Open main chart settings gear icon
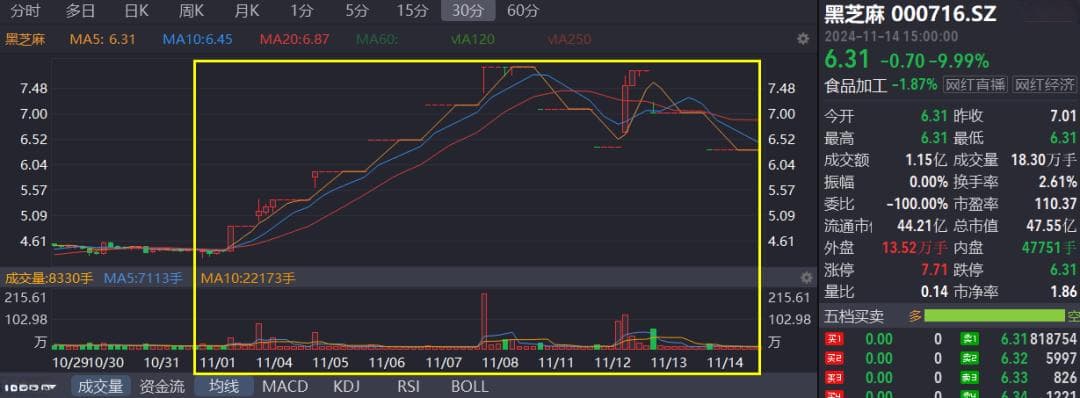 point(802,39)
